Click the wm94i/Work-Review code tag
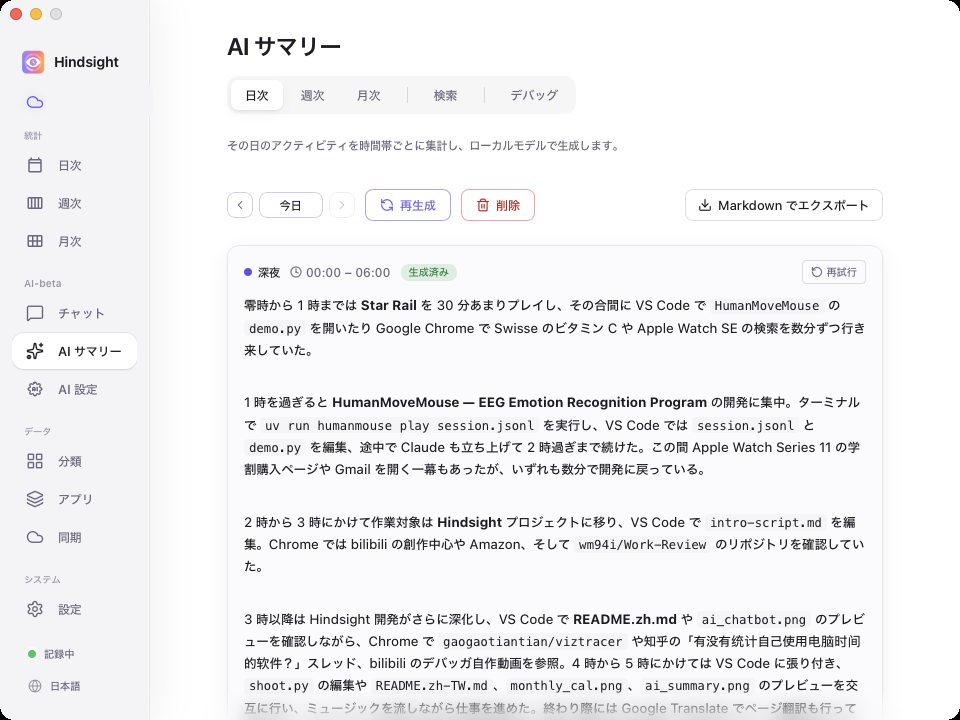 (642, 544)
